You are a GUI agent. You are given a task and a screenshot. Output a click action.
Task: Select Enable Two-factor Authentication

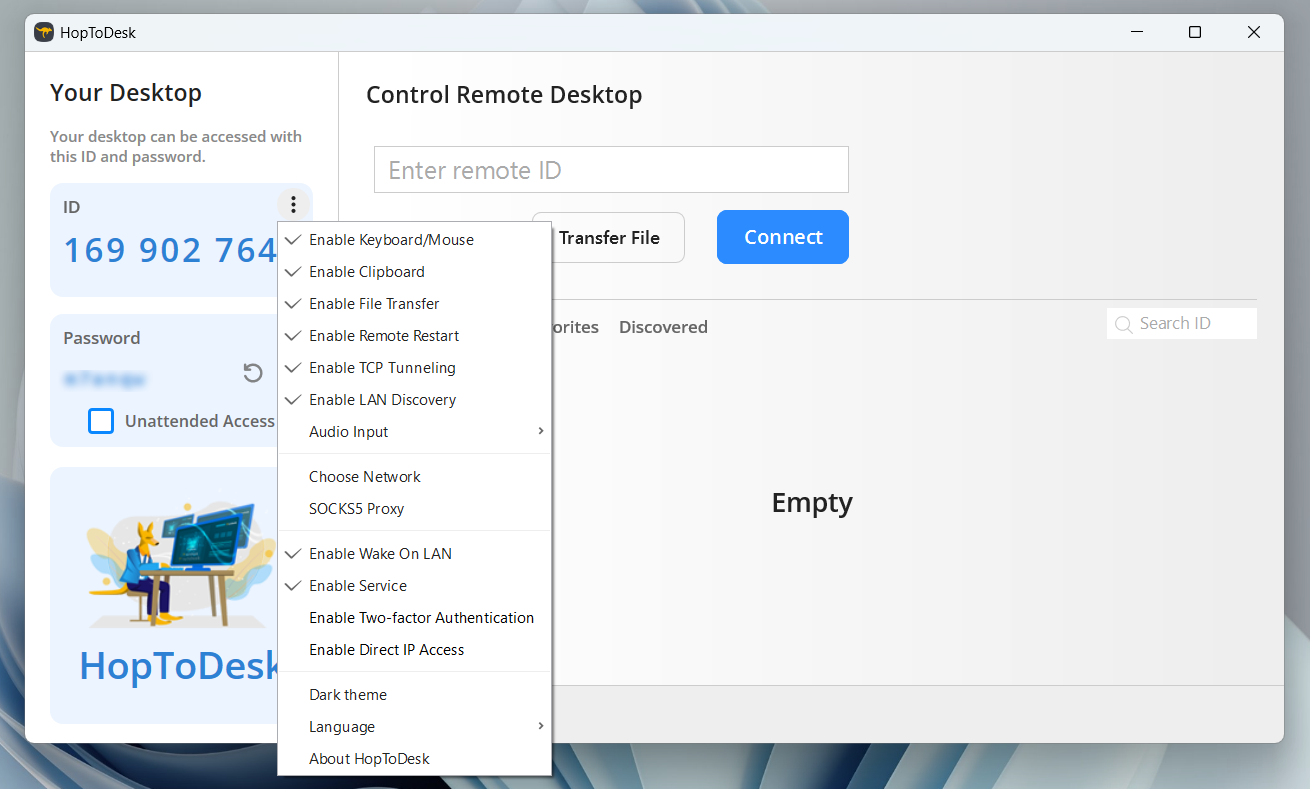click(414, 618)
